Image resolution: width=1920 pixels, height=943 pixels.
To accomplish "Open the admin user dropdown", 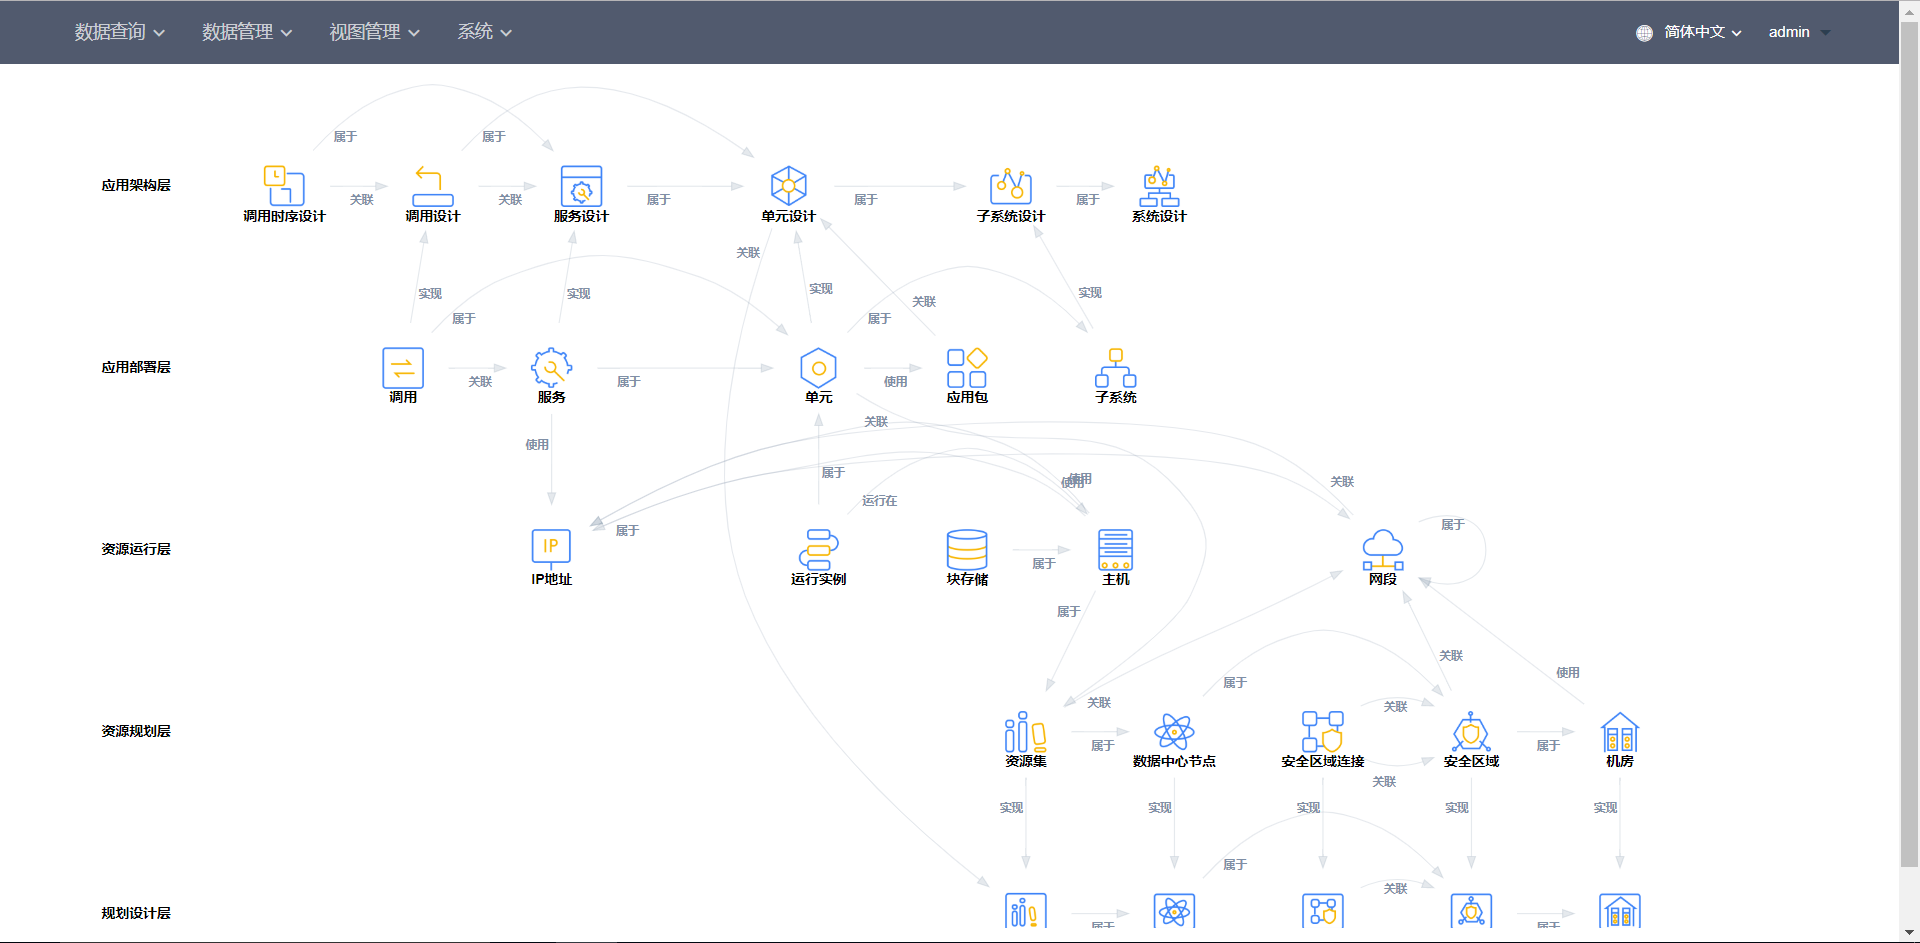I will click(1800, 32).
